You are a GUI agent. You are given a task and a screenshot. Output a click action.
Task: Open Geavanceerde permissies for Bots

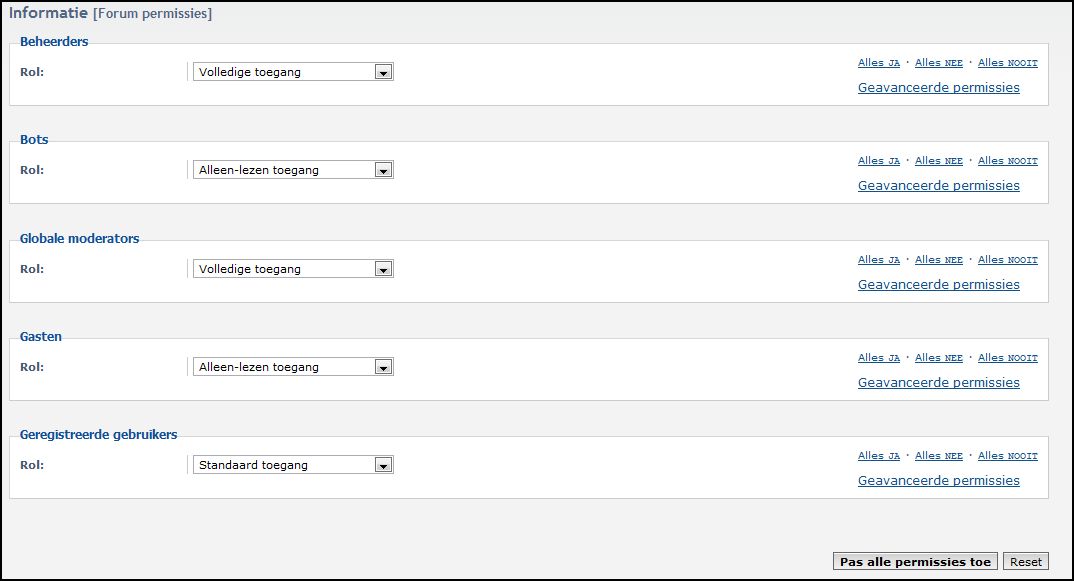tap(938, 186)
